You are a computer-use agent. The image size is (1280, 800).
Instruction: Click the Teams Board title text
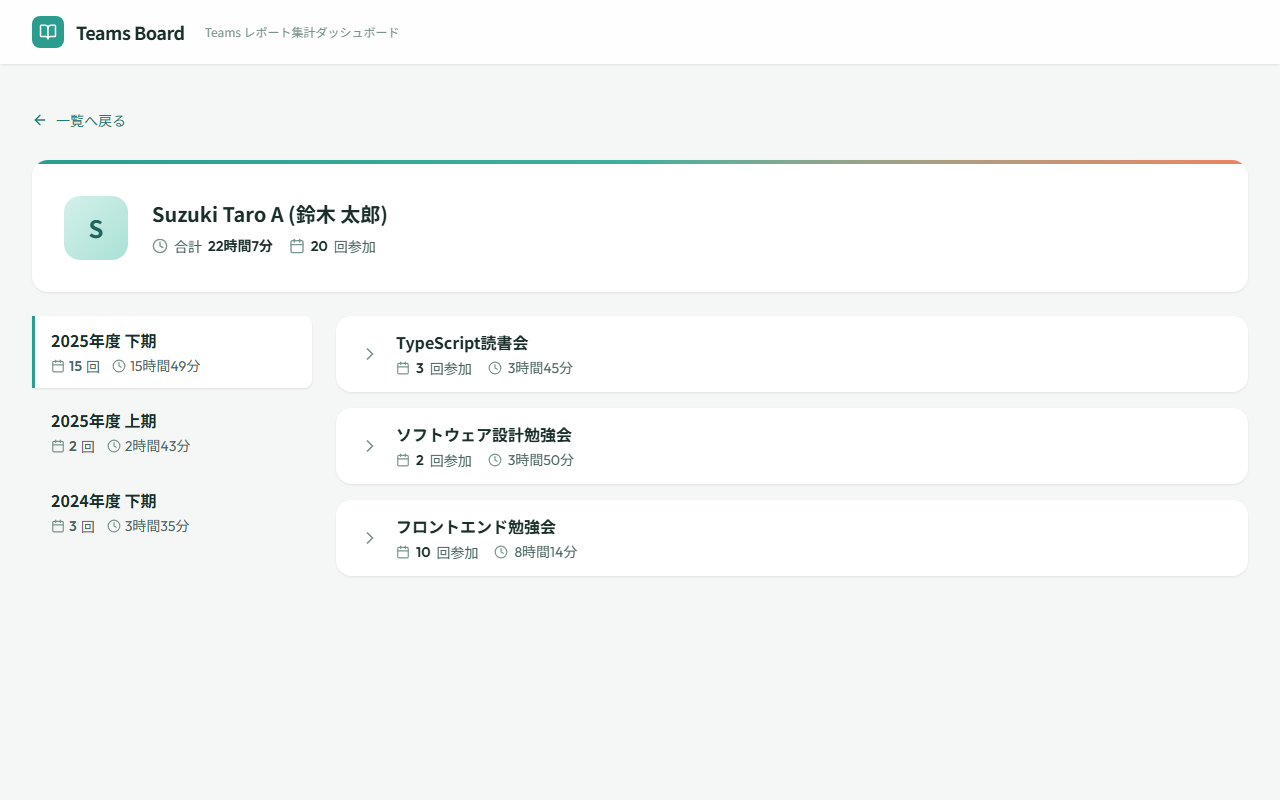130,33
